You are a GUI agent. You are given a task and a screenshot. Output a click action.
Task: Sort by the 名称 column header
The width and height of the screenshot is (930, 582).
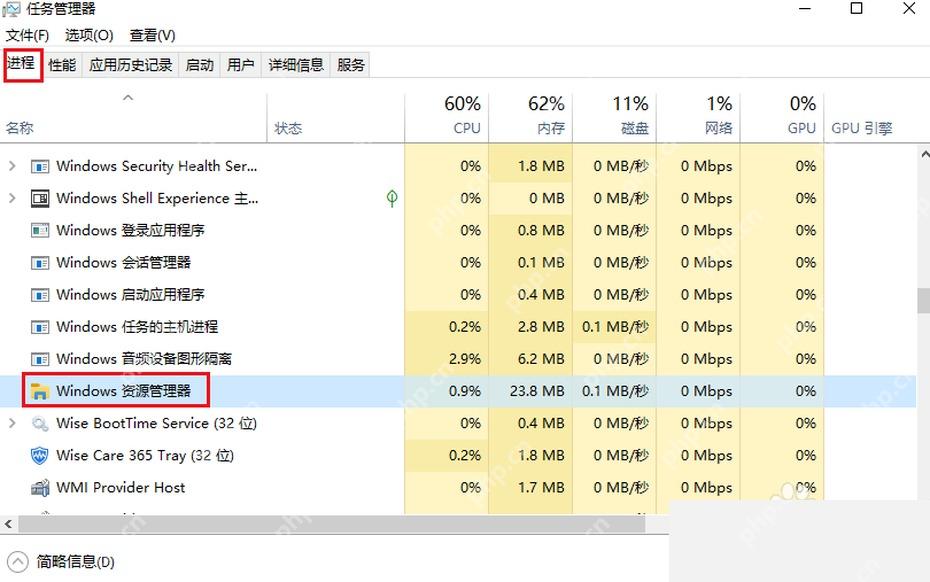(x=133, y=117)
